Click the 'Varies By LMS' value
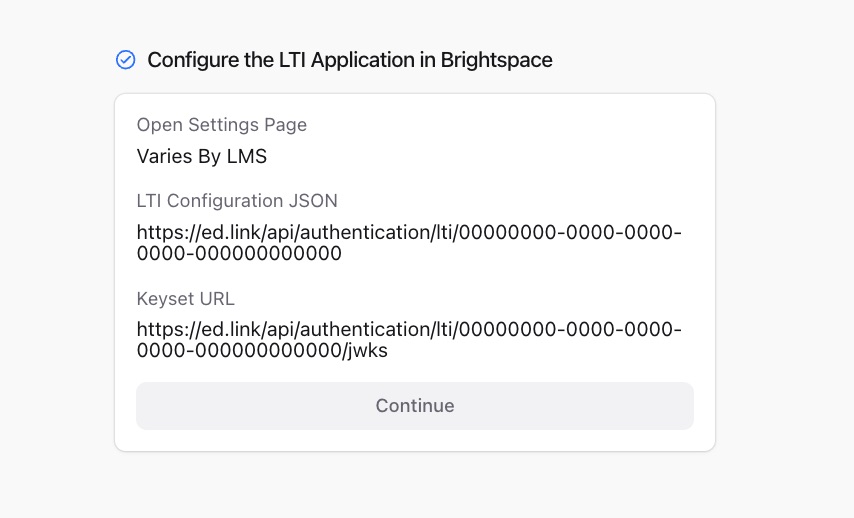 (202, 156)
